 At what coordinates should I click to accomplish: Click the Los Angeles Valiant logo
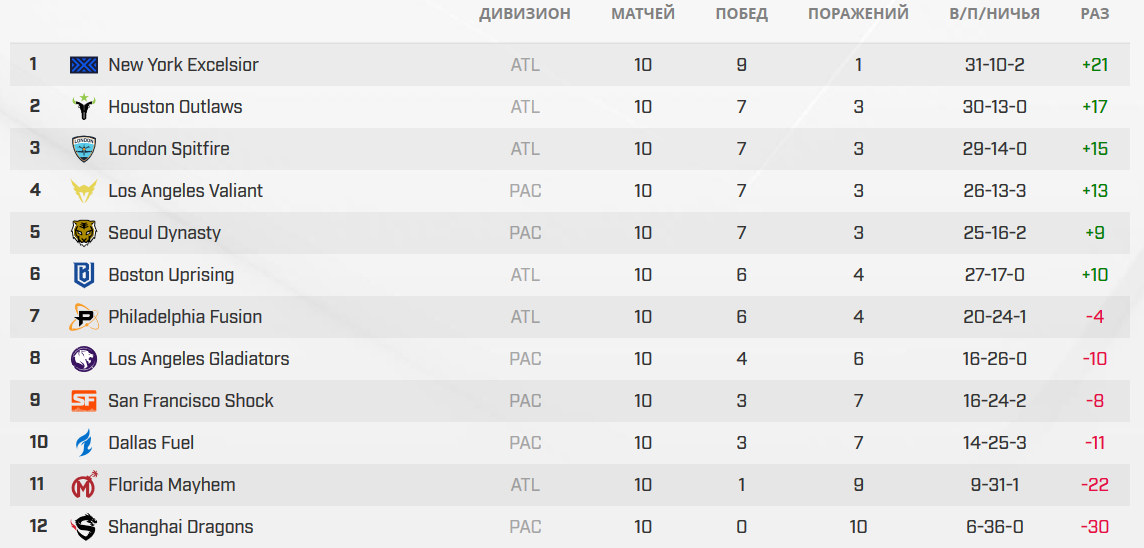click(x=84, y=191)
